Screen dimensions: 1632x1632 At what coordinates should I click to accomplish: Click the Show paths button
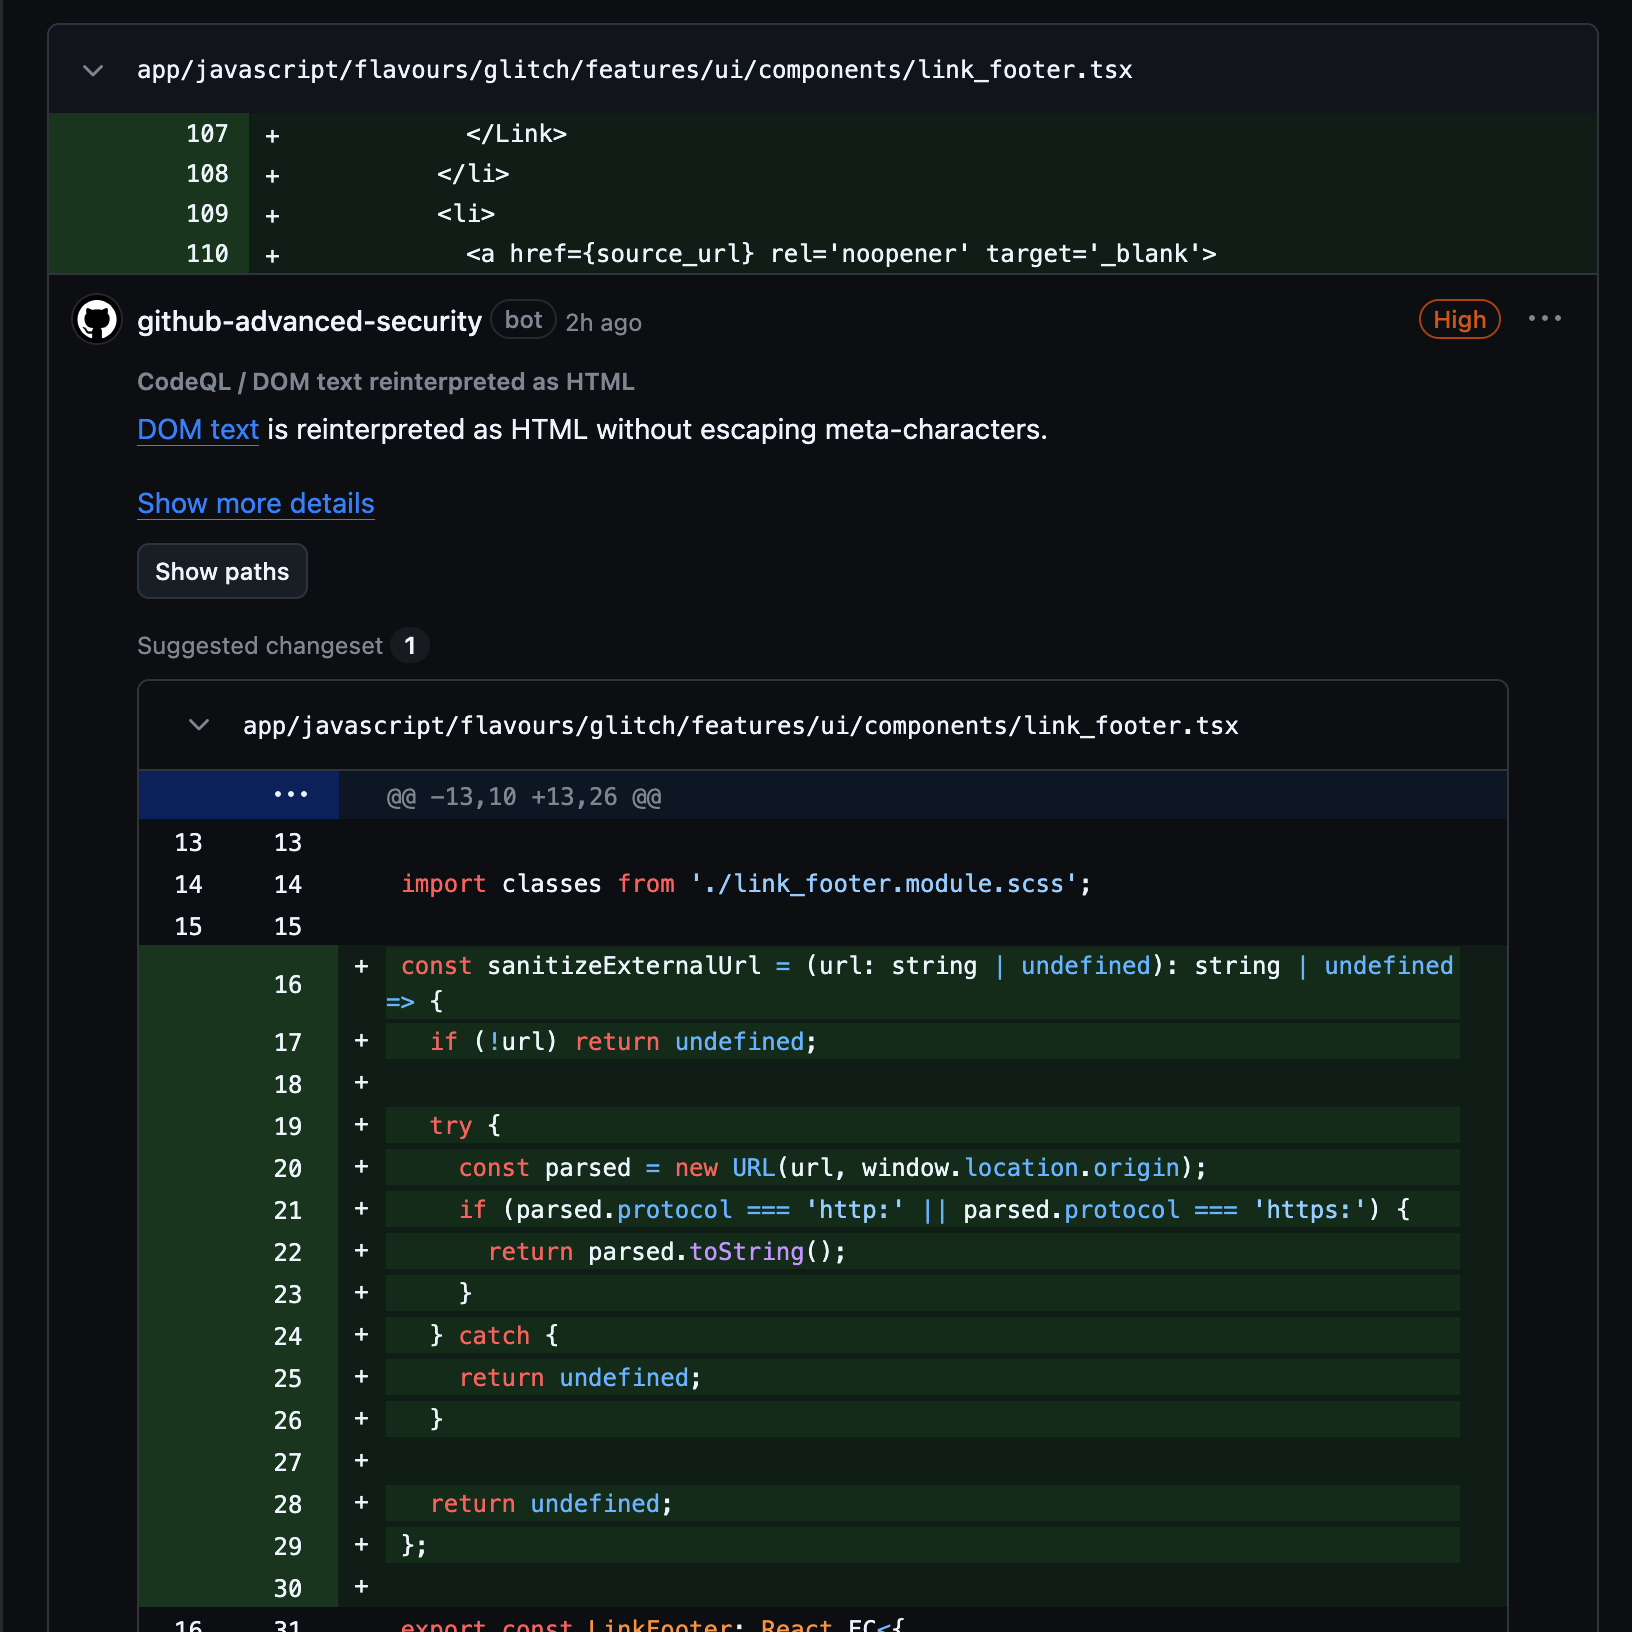222,571
